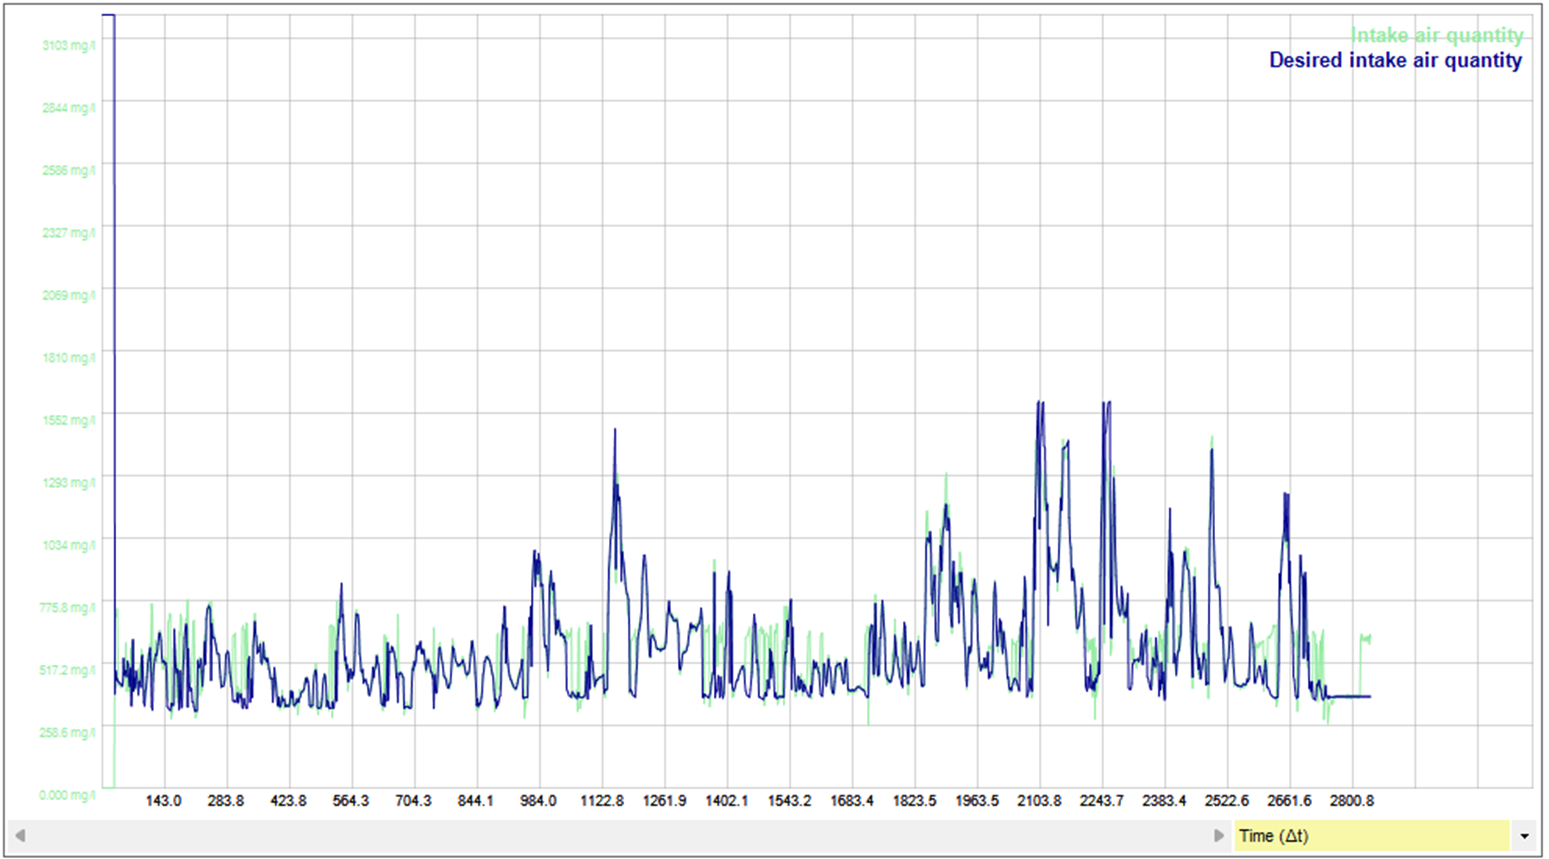This screenshot has height=859, width=1549.
Task: Click the 564.3 time axis value
Action: [x=351, y=801]
